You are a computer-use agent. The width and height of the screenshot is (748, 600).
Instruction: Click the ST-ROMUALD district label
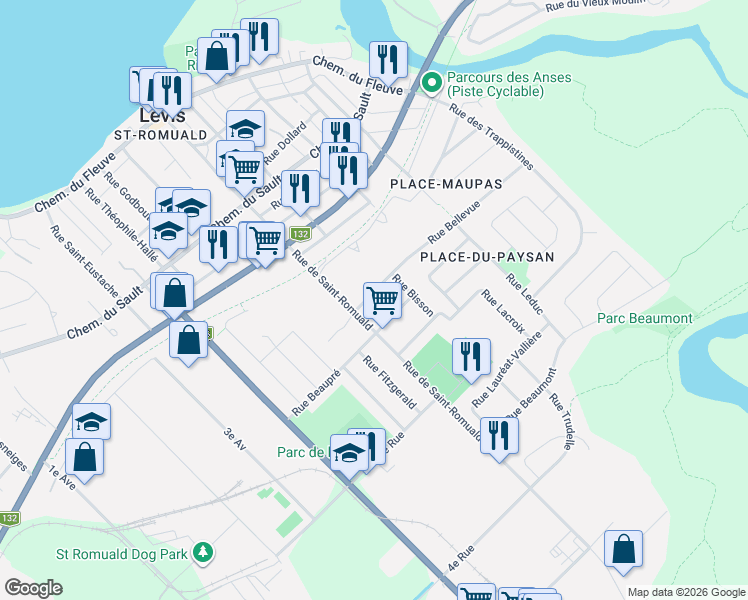click(x=161, y=135)
